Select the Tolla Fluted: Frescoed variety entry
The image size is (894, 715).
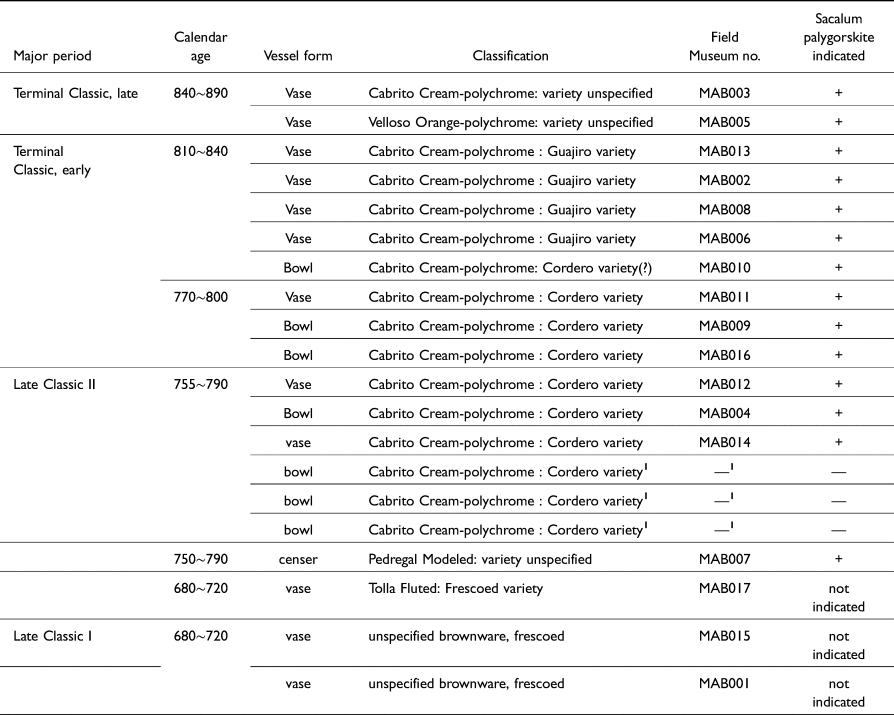point(456,588)
